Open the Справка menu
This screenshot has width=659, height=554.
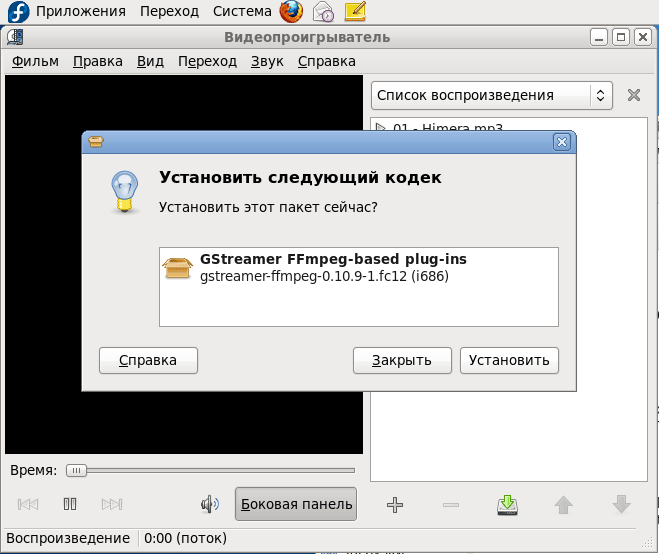click(327, 61)
